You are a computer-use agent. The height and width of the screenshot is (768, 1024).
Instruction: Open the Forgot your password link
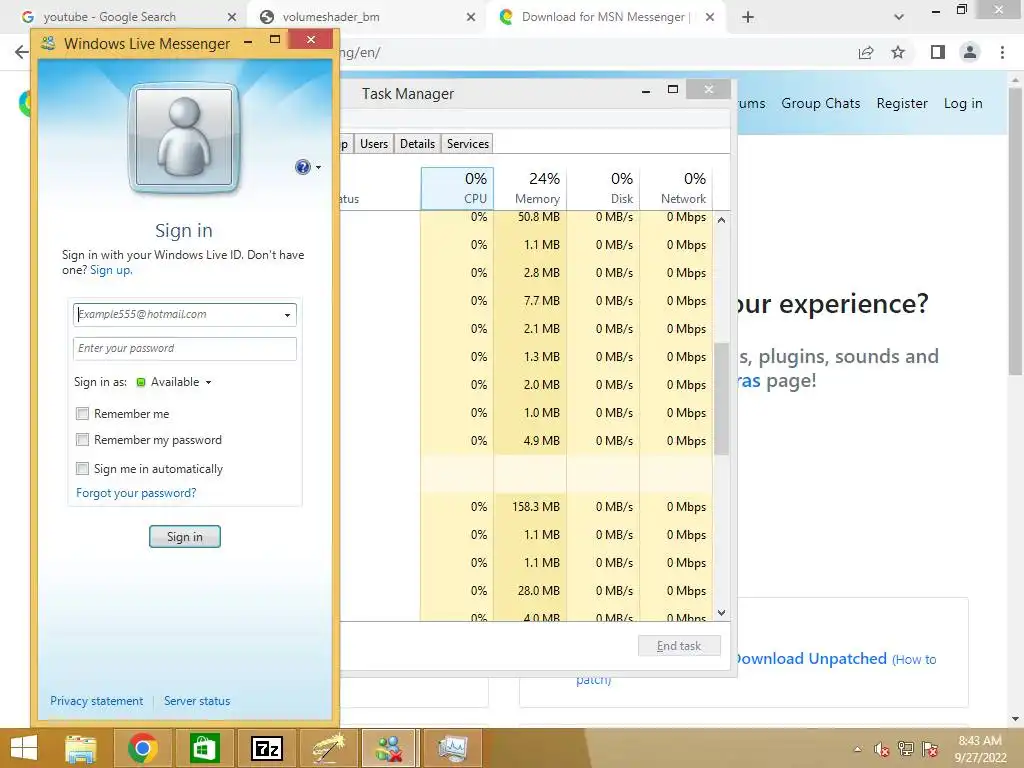click(x=136, y=493)
